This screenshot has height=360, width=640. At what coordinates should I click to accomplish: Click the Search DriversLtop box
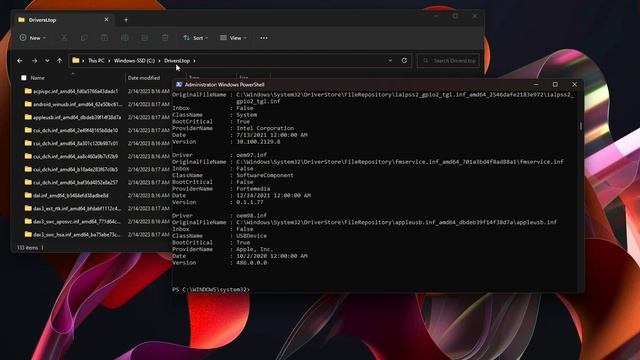pyautogui.click(x=448, y=60)
